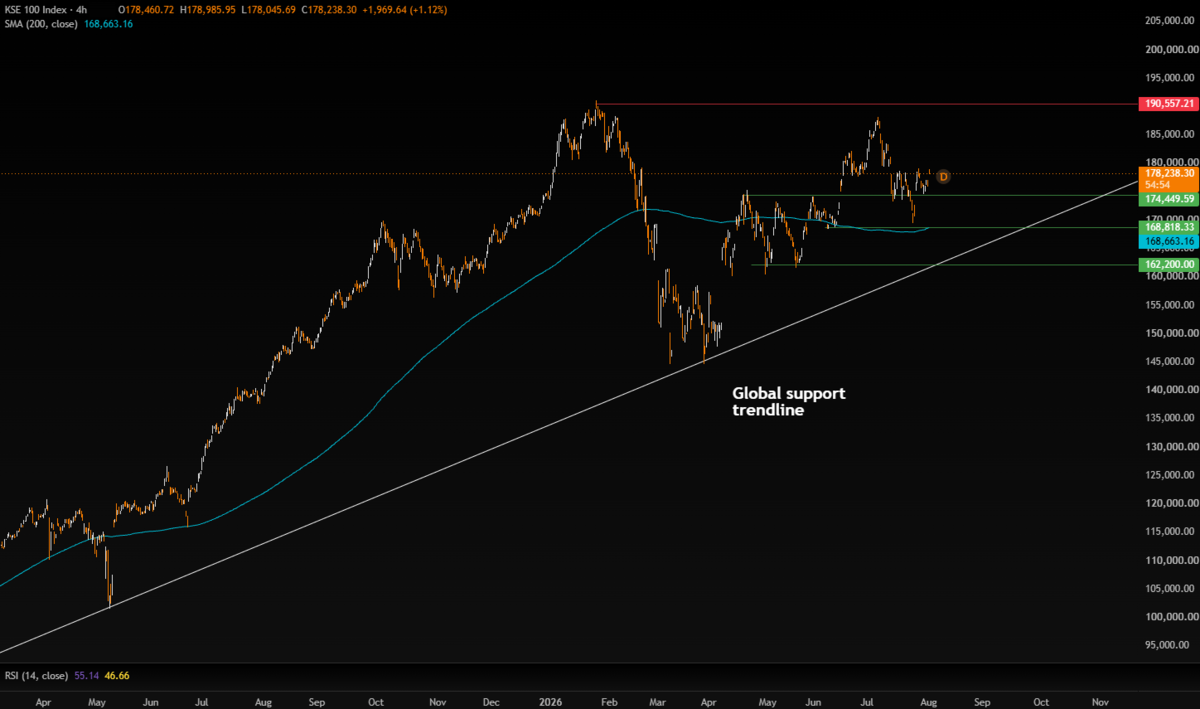Viewport: 1200px width, 709px height.
Task: Click the 120,000.00 price axis label
Action: (x=1172, y=504)
